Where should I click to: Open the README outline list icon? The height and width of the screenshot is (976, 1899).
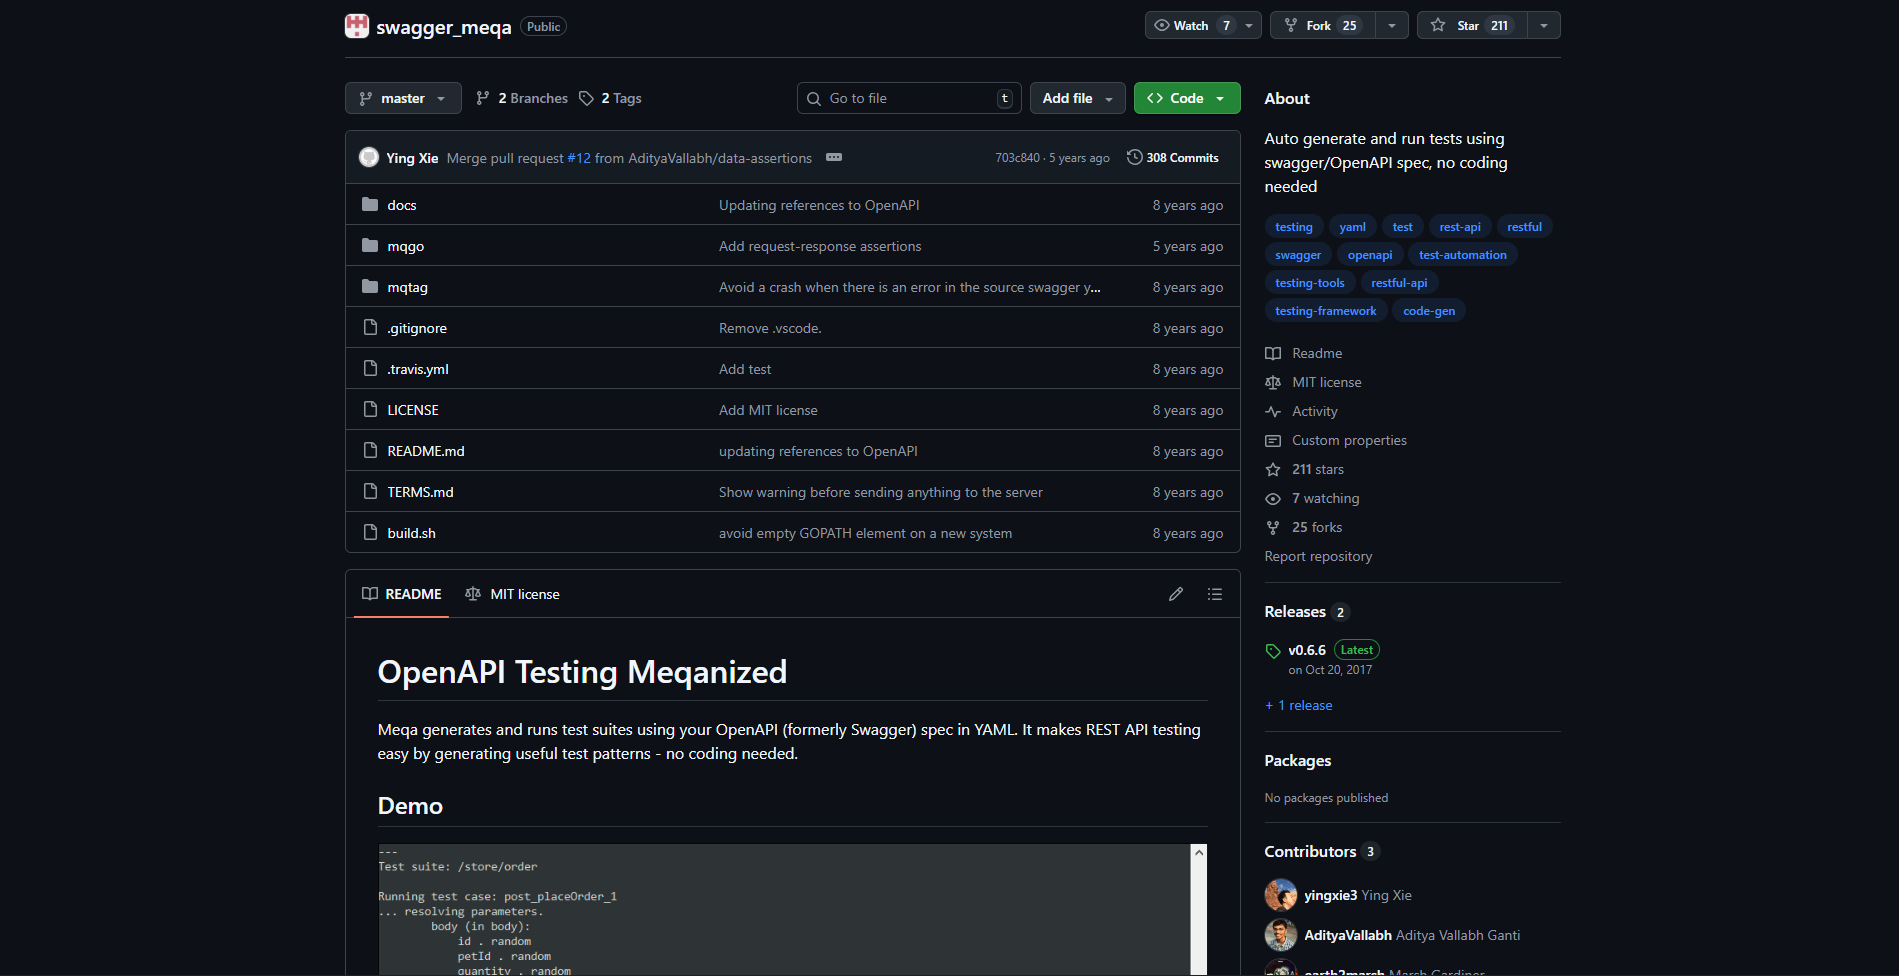click(x=1215, y=594)
